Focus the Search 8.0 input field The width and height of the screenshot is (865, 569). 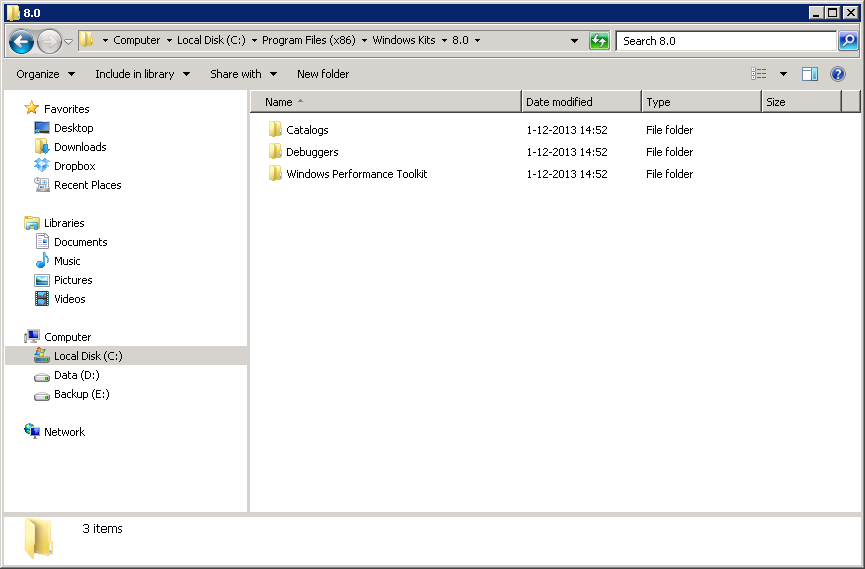[x=725, y=41]
